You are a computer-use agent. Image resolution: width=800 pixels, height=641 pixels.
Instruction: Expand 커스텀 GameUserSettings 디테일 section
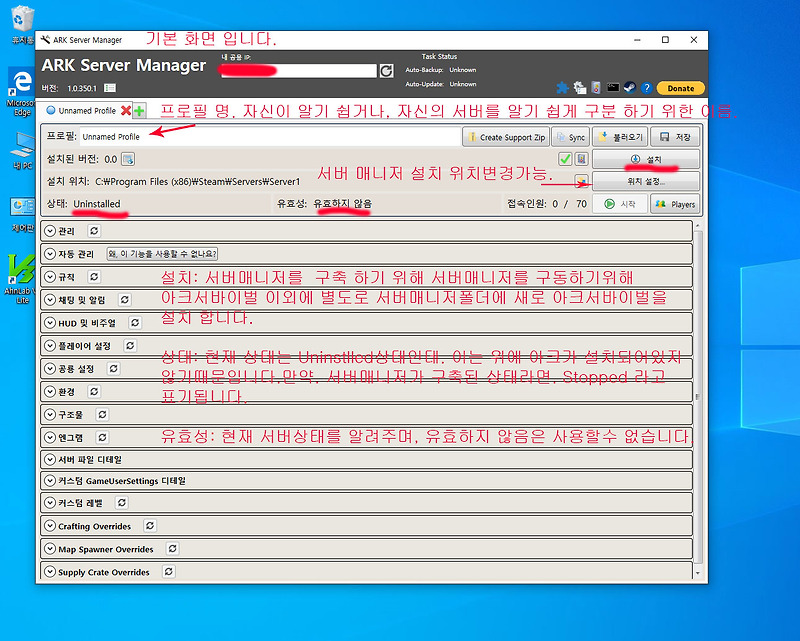(x=49, y=481)
